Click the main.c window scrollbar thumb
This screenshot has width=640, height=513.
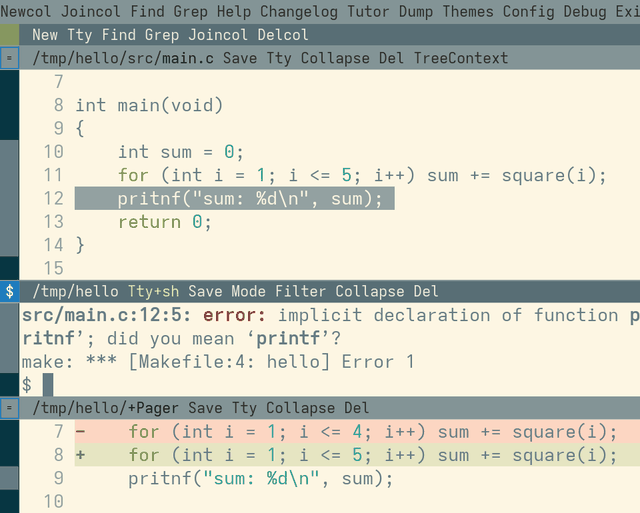9,198
